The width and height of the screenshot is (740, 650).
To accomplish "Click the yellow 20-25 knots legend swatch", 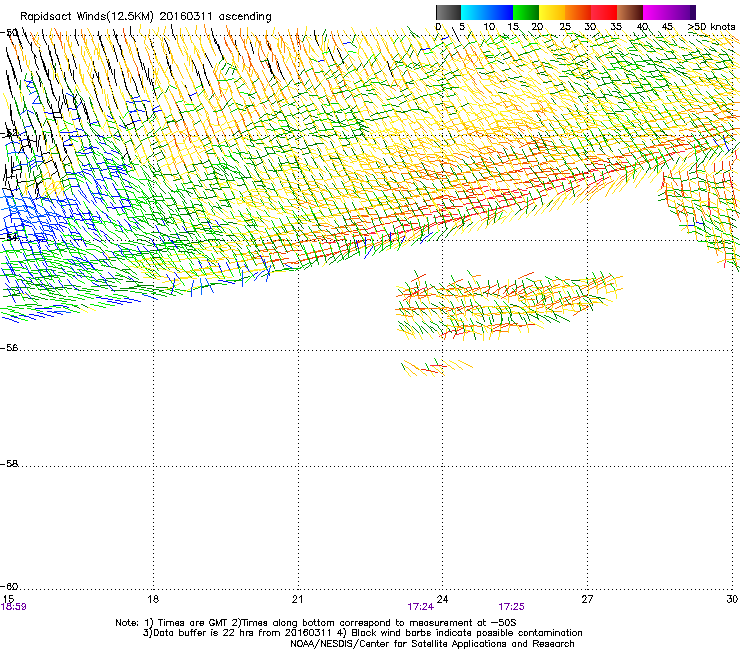I will [552, 12].
